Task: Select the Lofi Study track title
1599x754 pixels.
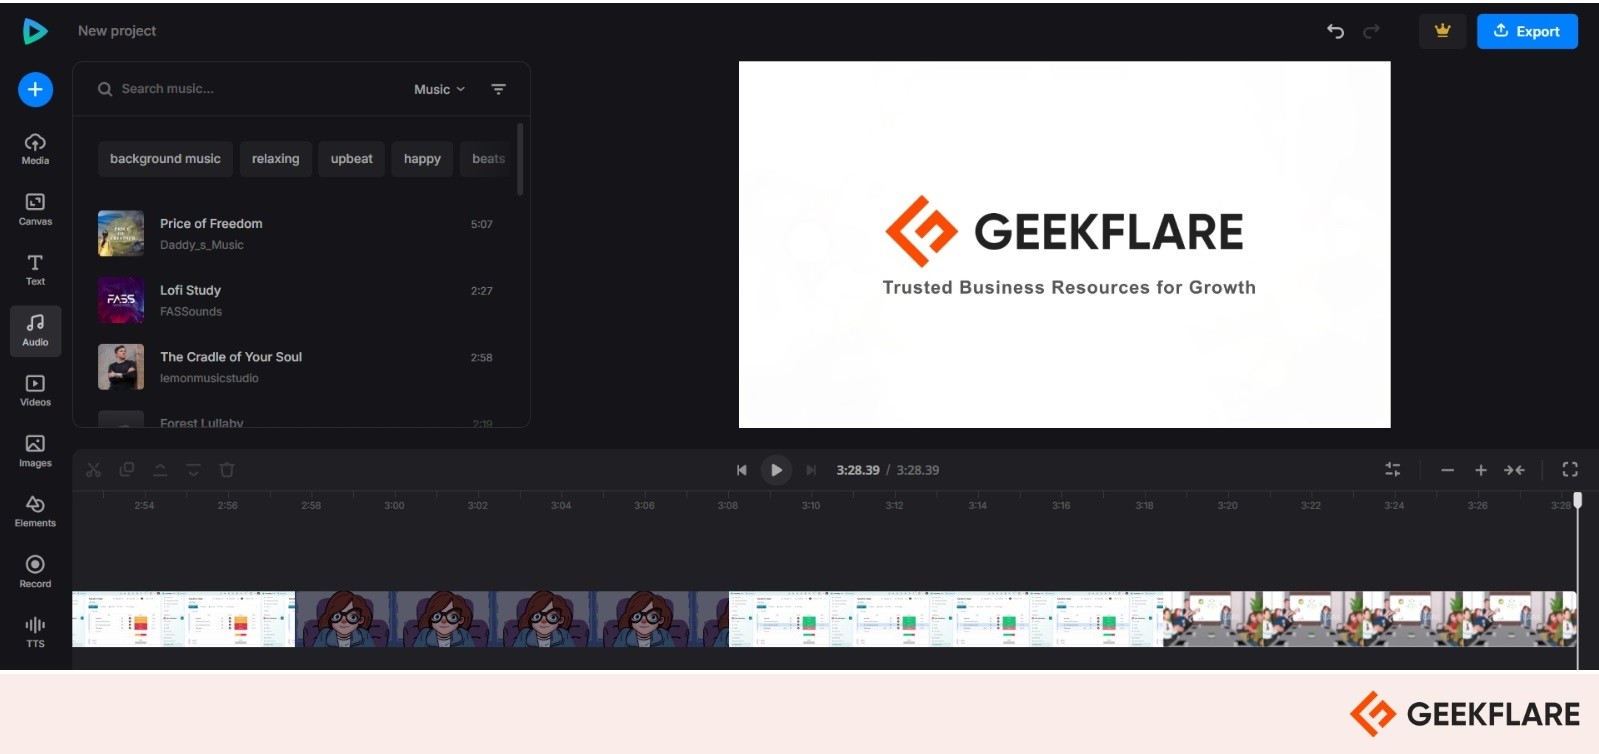Action: point(190,290)
